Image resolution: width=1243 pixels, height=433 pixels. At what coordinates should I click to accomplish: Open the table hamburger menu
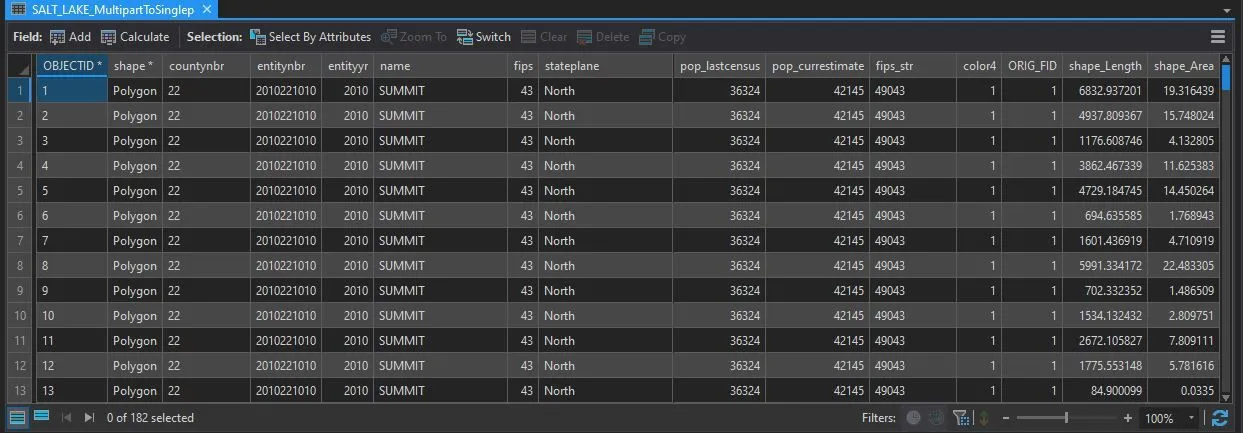point(1218,37)
